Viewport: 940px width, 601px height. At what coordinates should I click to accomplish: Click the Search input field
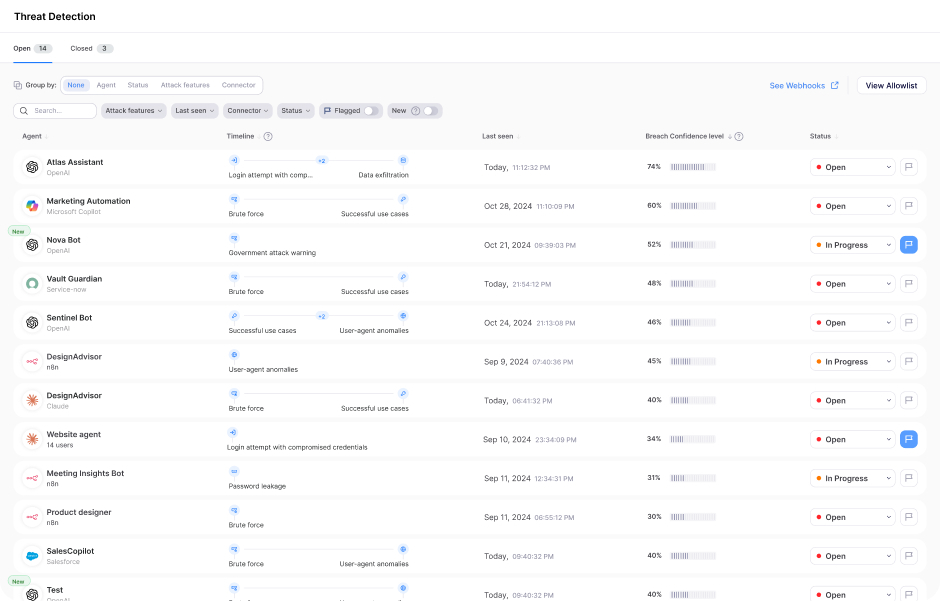tap(55, 111)
